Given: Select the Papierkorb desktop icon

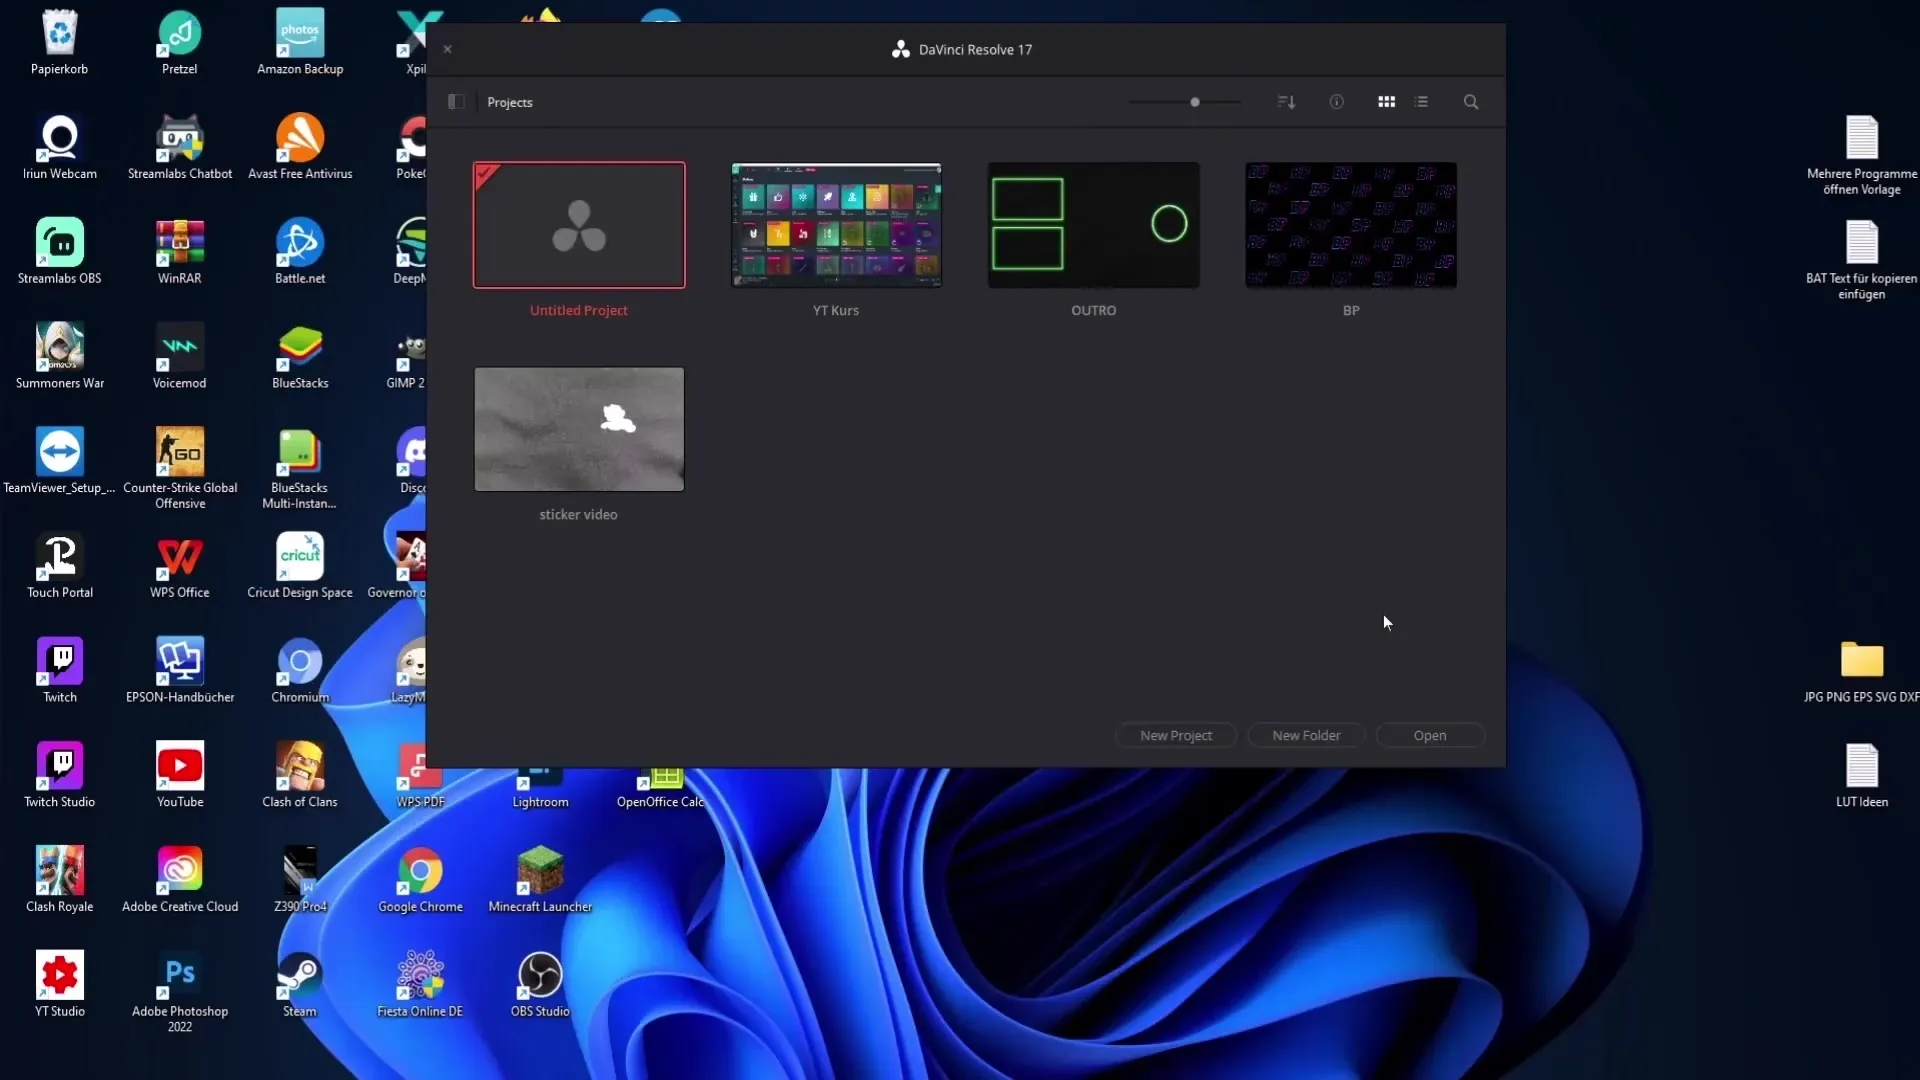Looking at the screenshot, I should click(60, 43).
